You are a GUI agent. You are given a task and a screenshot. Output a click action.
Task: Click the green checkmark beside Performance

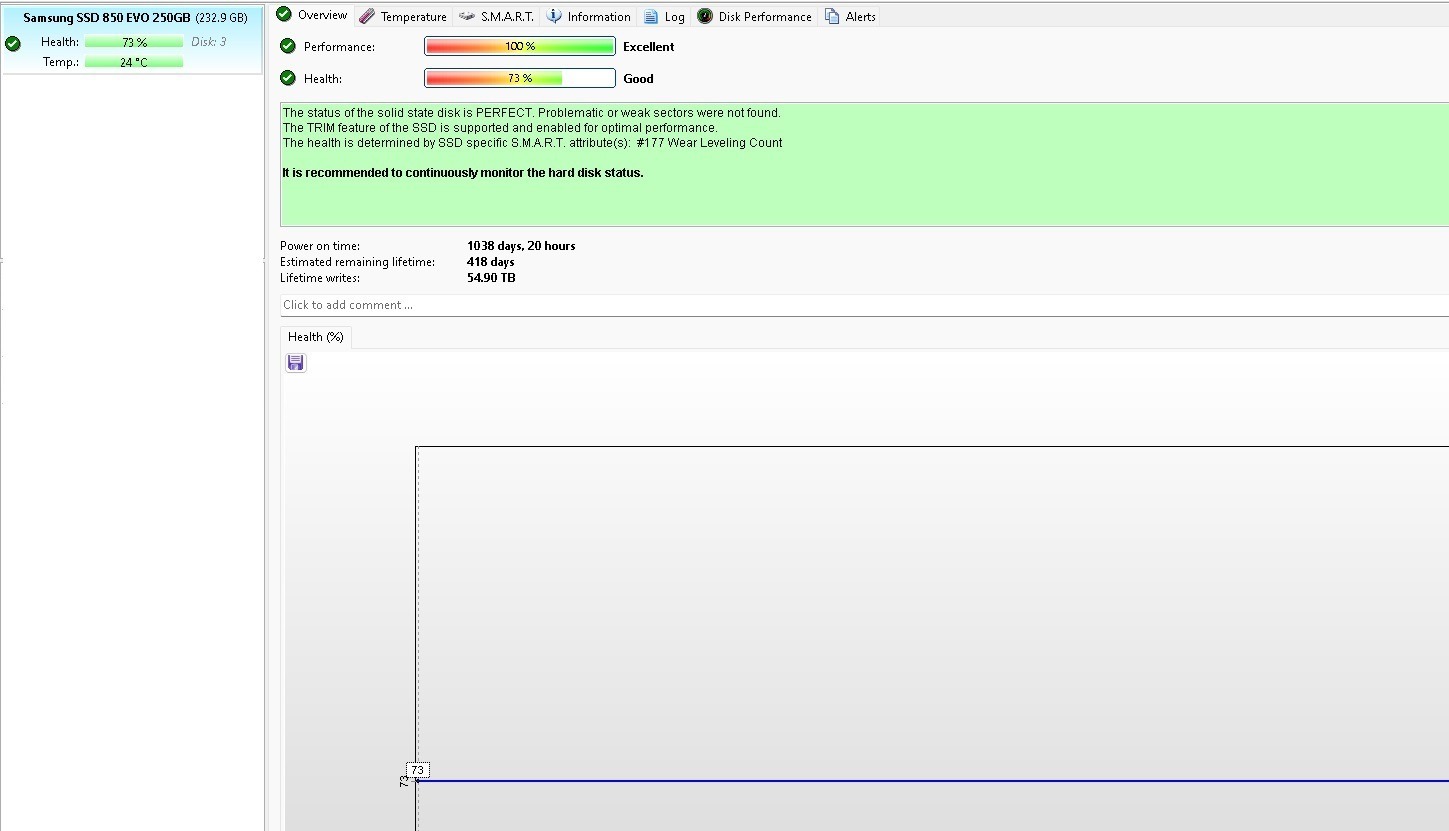coord(288,46)
